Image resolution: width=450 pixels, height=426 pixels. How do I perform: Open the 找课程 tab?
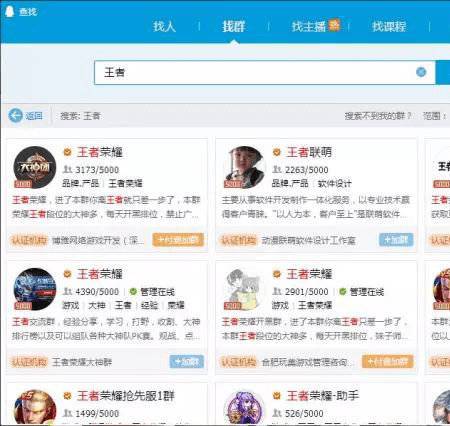(389, 26)
